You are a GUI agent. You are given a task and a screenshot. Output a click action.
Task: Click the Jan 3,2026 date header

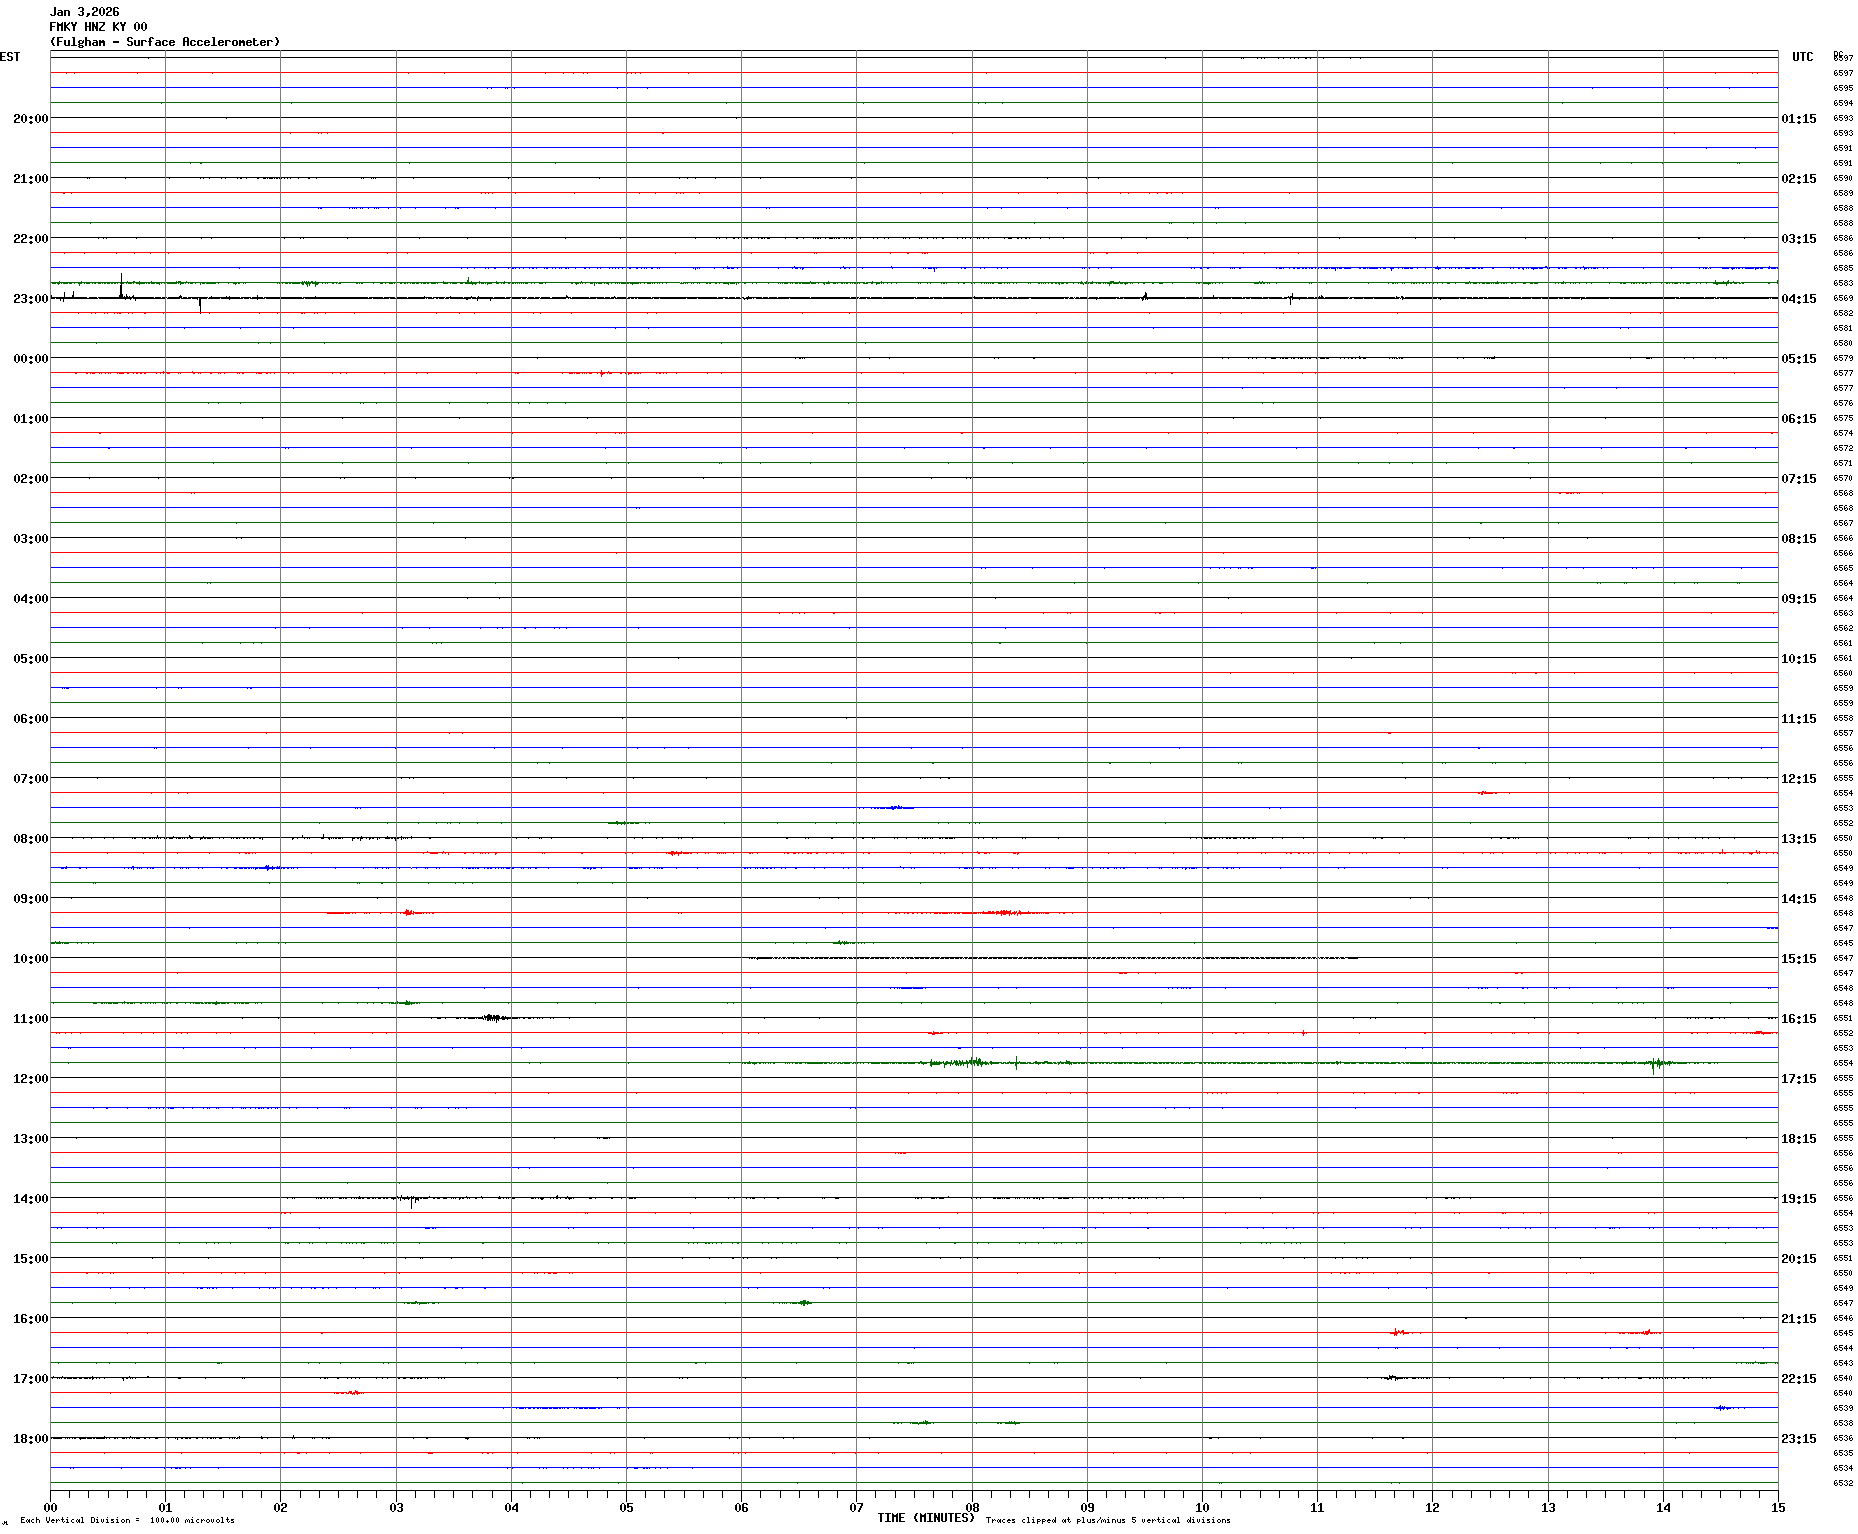click(84, 12)
